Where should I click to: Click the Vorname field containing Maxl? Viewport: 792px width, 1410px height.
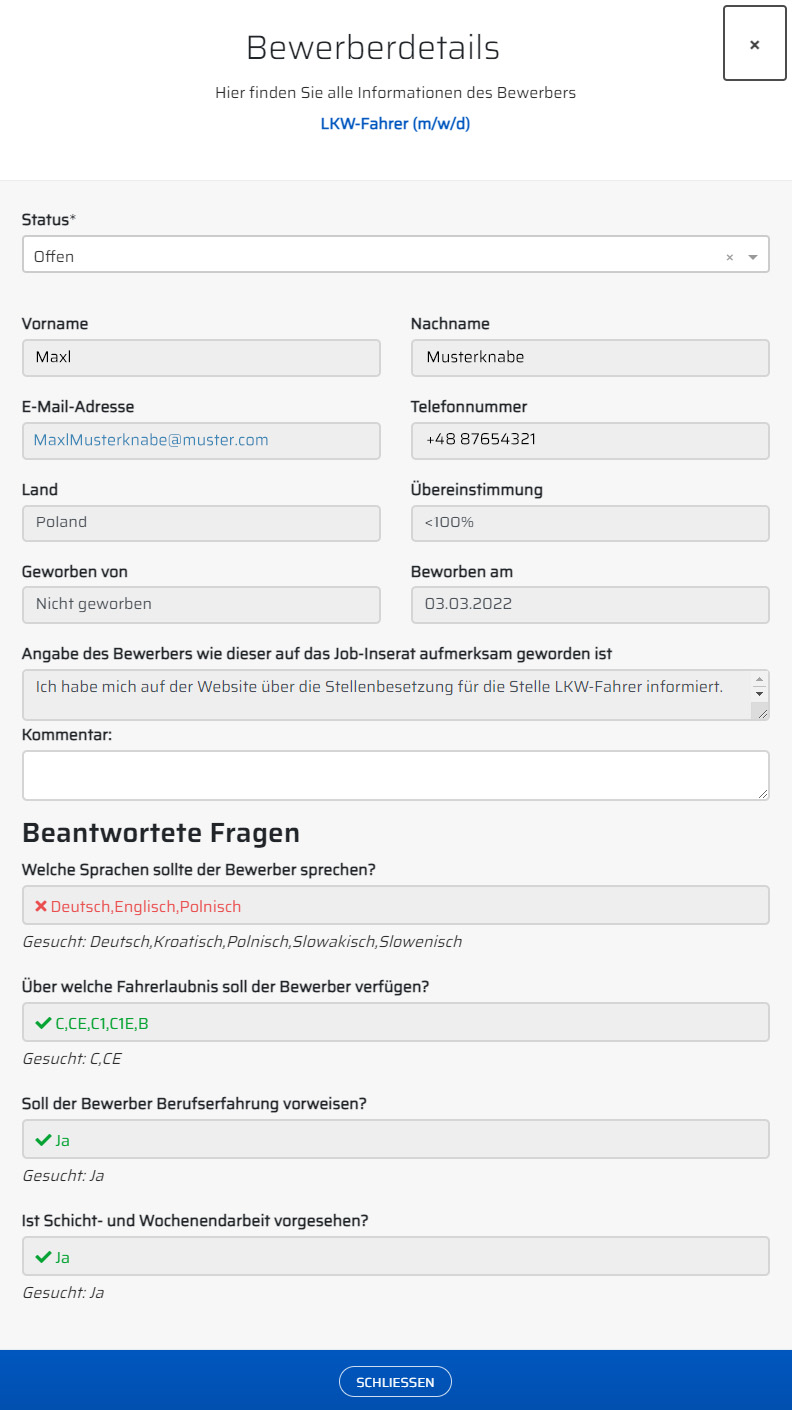[200, 358]
